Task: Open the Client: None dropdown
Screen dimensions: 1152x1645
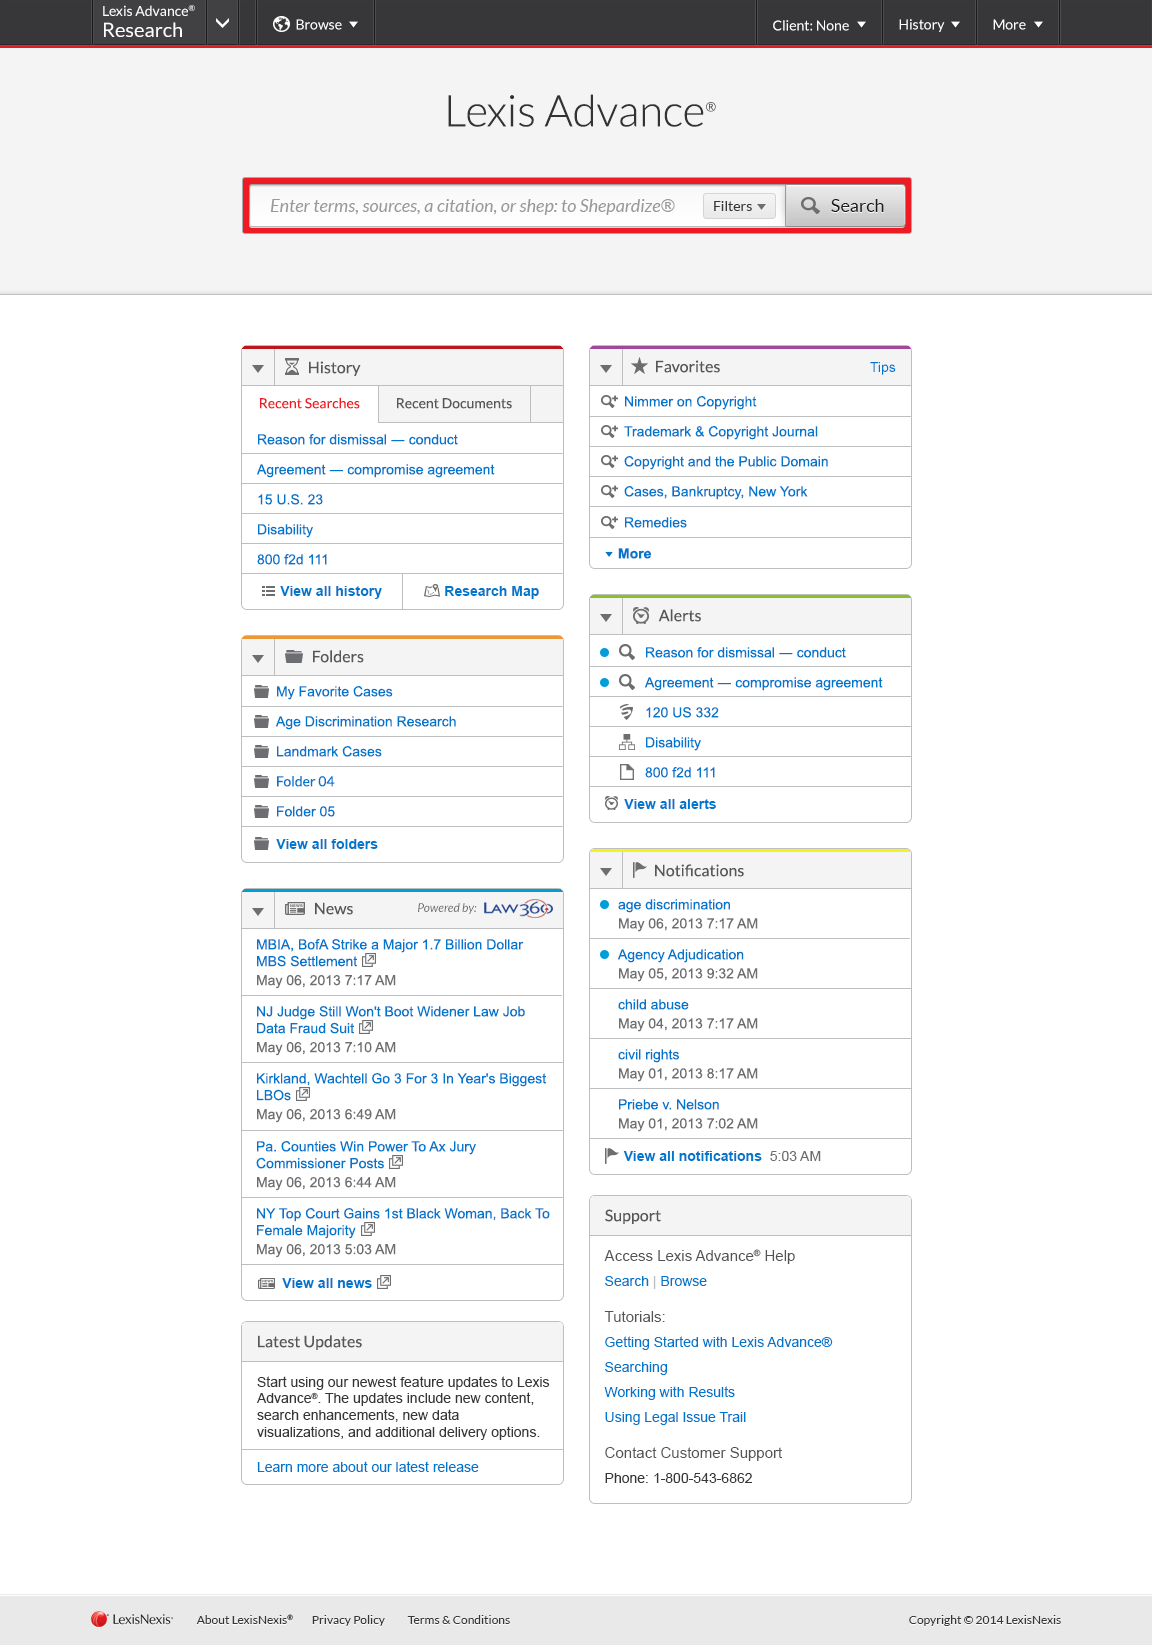Action: tap(819, 25)
